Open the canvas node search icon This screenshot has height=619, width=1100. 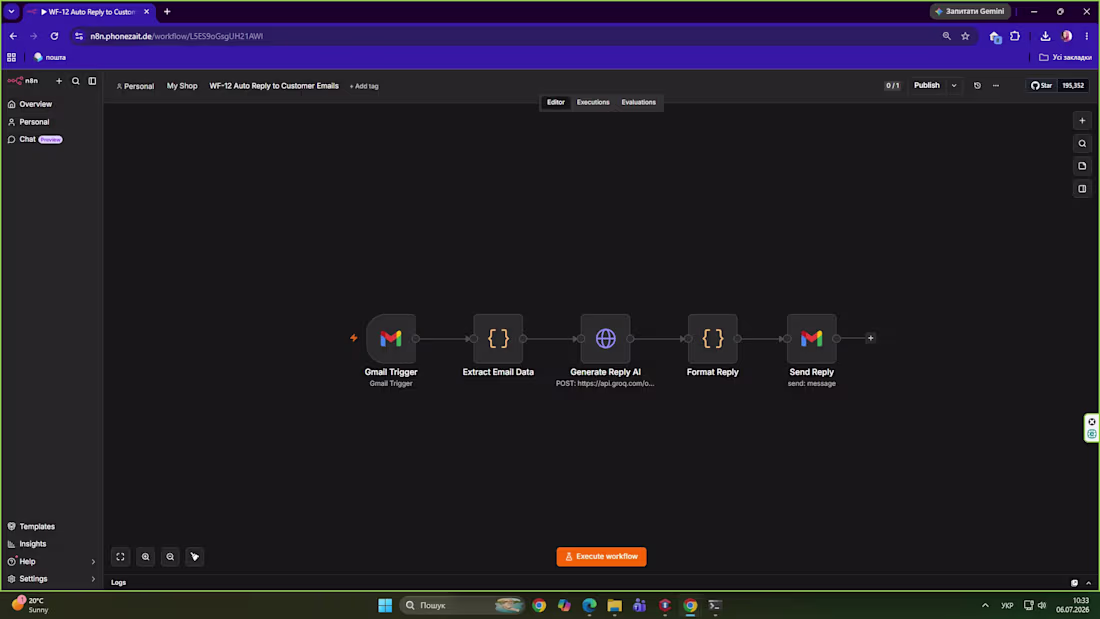(x=1082, y=143)
